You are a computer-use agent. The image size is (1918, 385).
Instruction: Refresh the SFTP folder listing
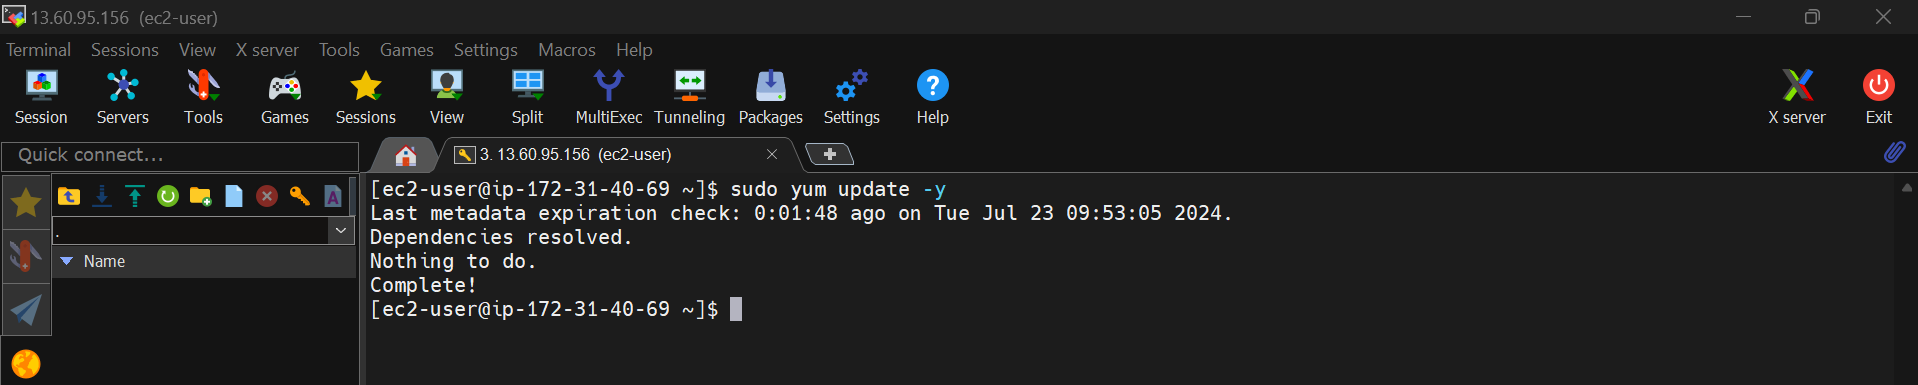(168, 196)
